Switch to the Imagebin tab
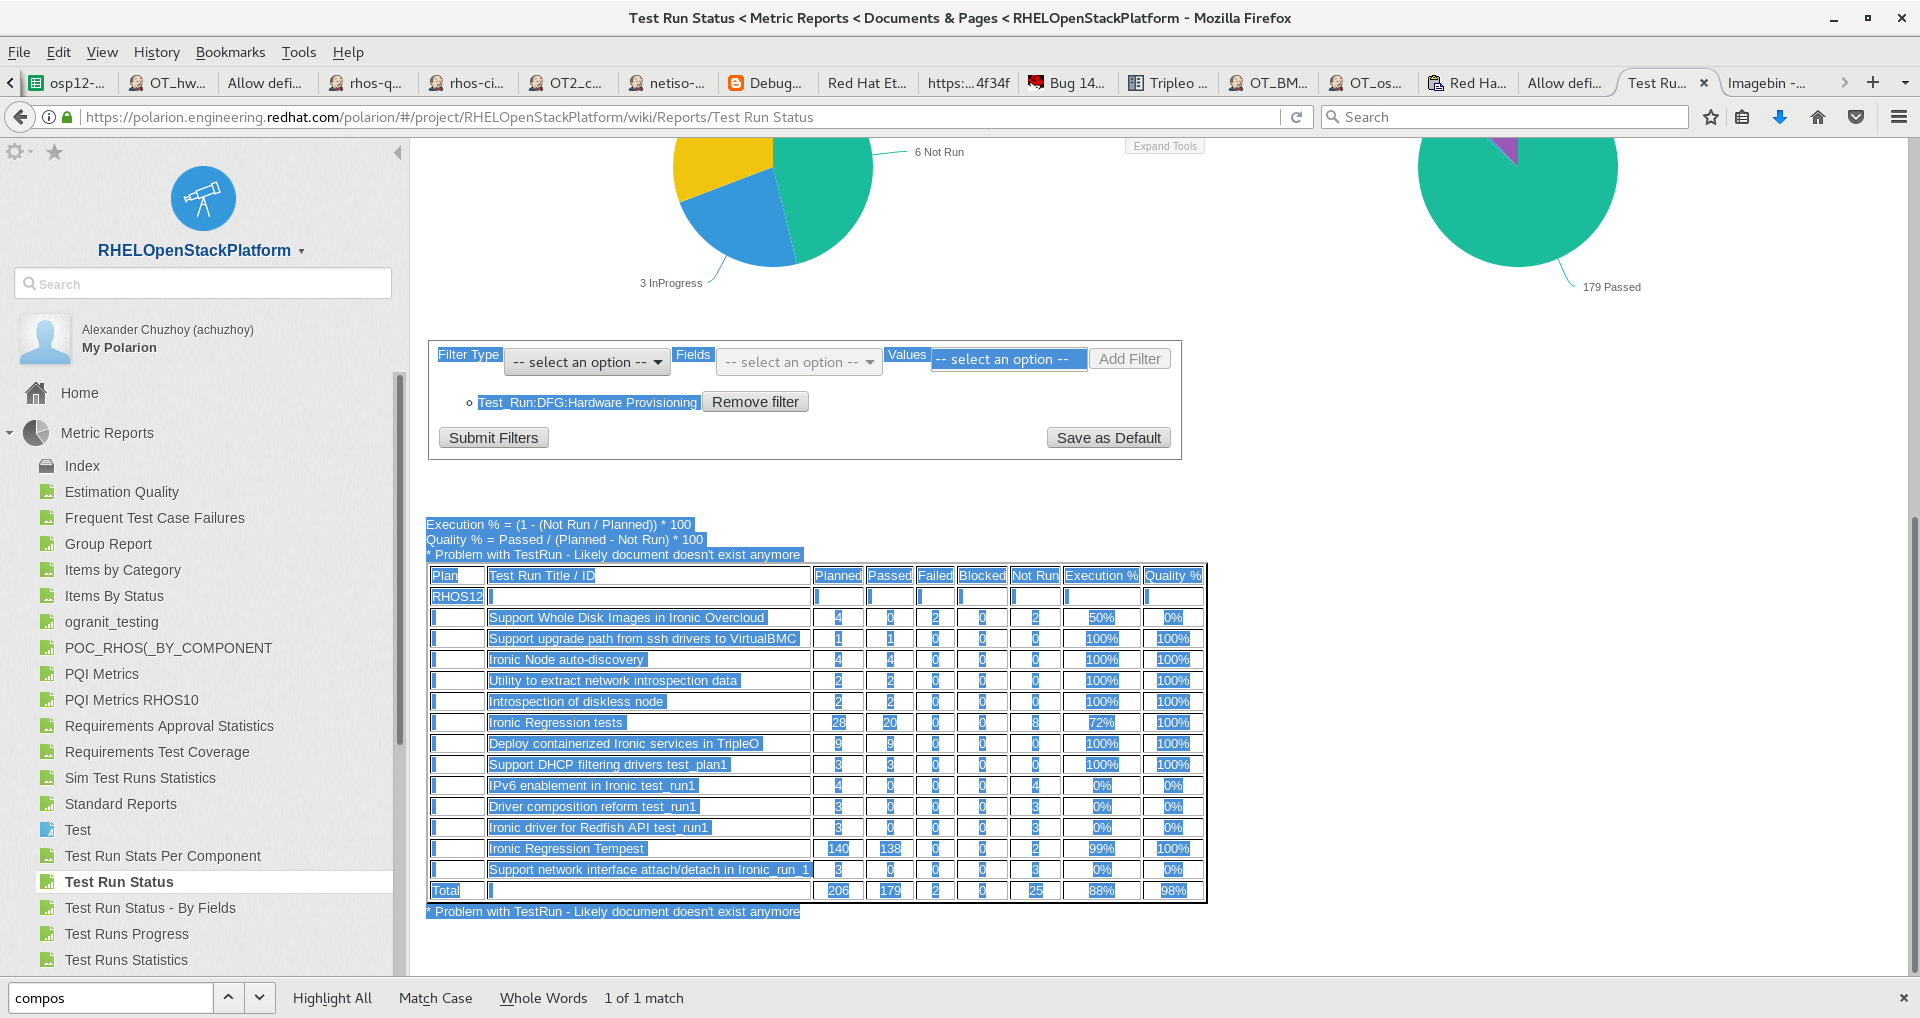Viewport: 1920px width, 1018px height. (1768, 83)
